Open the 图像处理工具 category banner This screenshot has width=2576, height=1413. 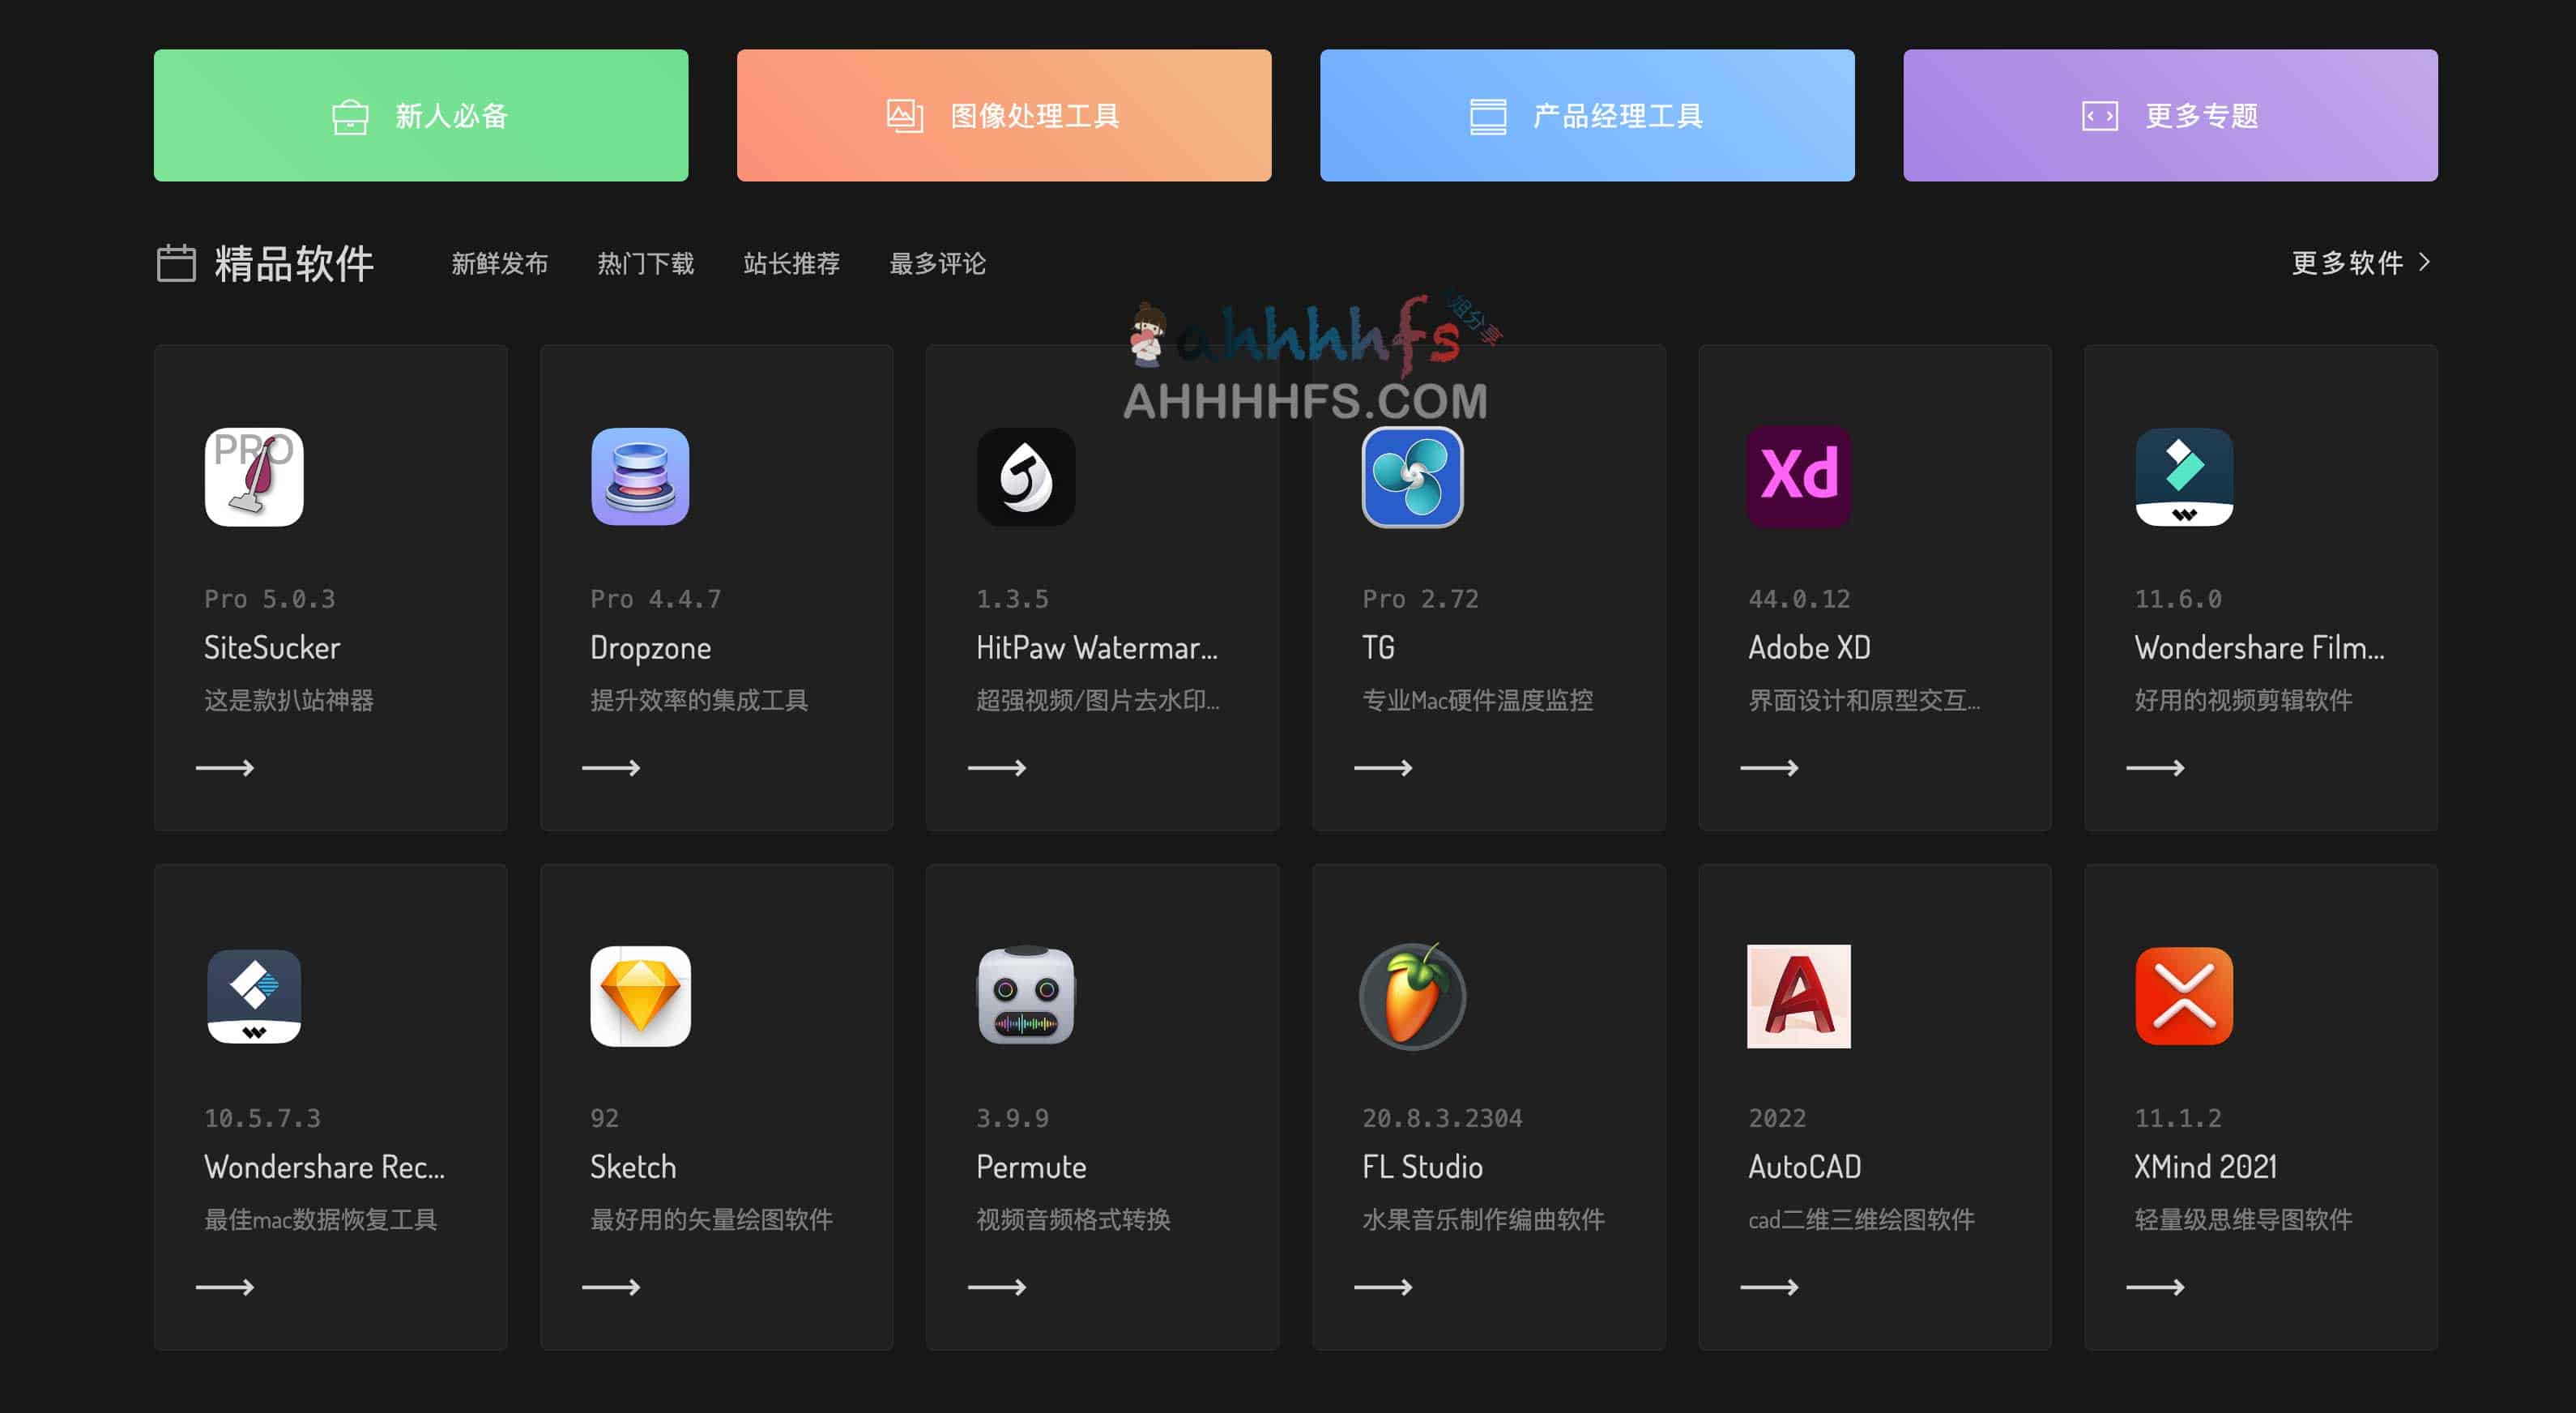[1004, 115]
